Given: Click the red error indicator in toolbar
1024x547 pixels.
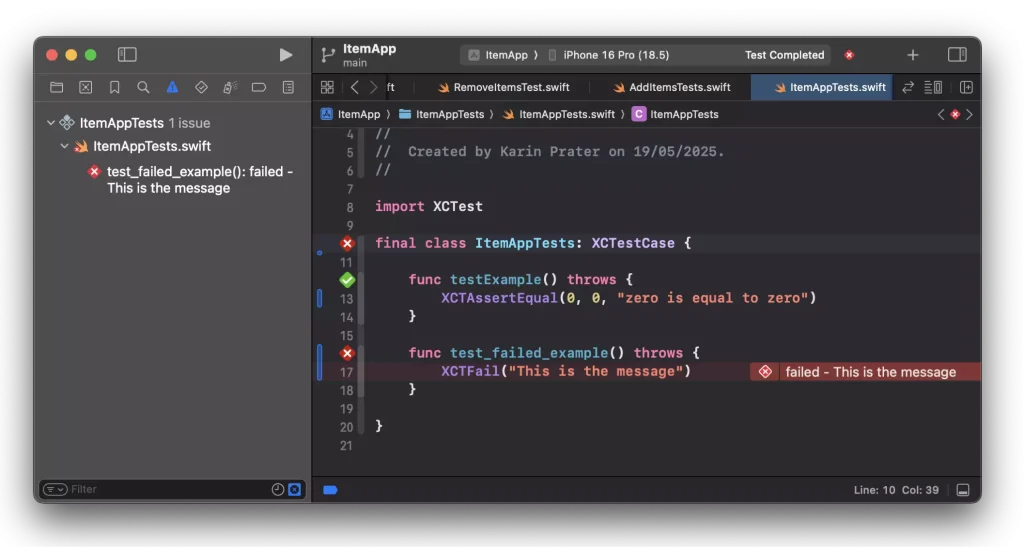Looking at the screenshot, I should [849, 55].
